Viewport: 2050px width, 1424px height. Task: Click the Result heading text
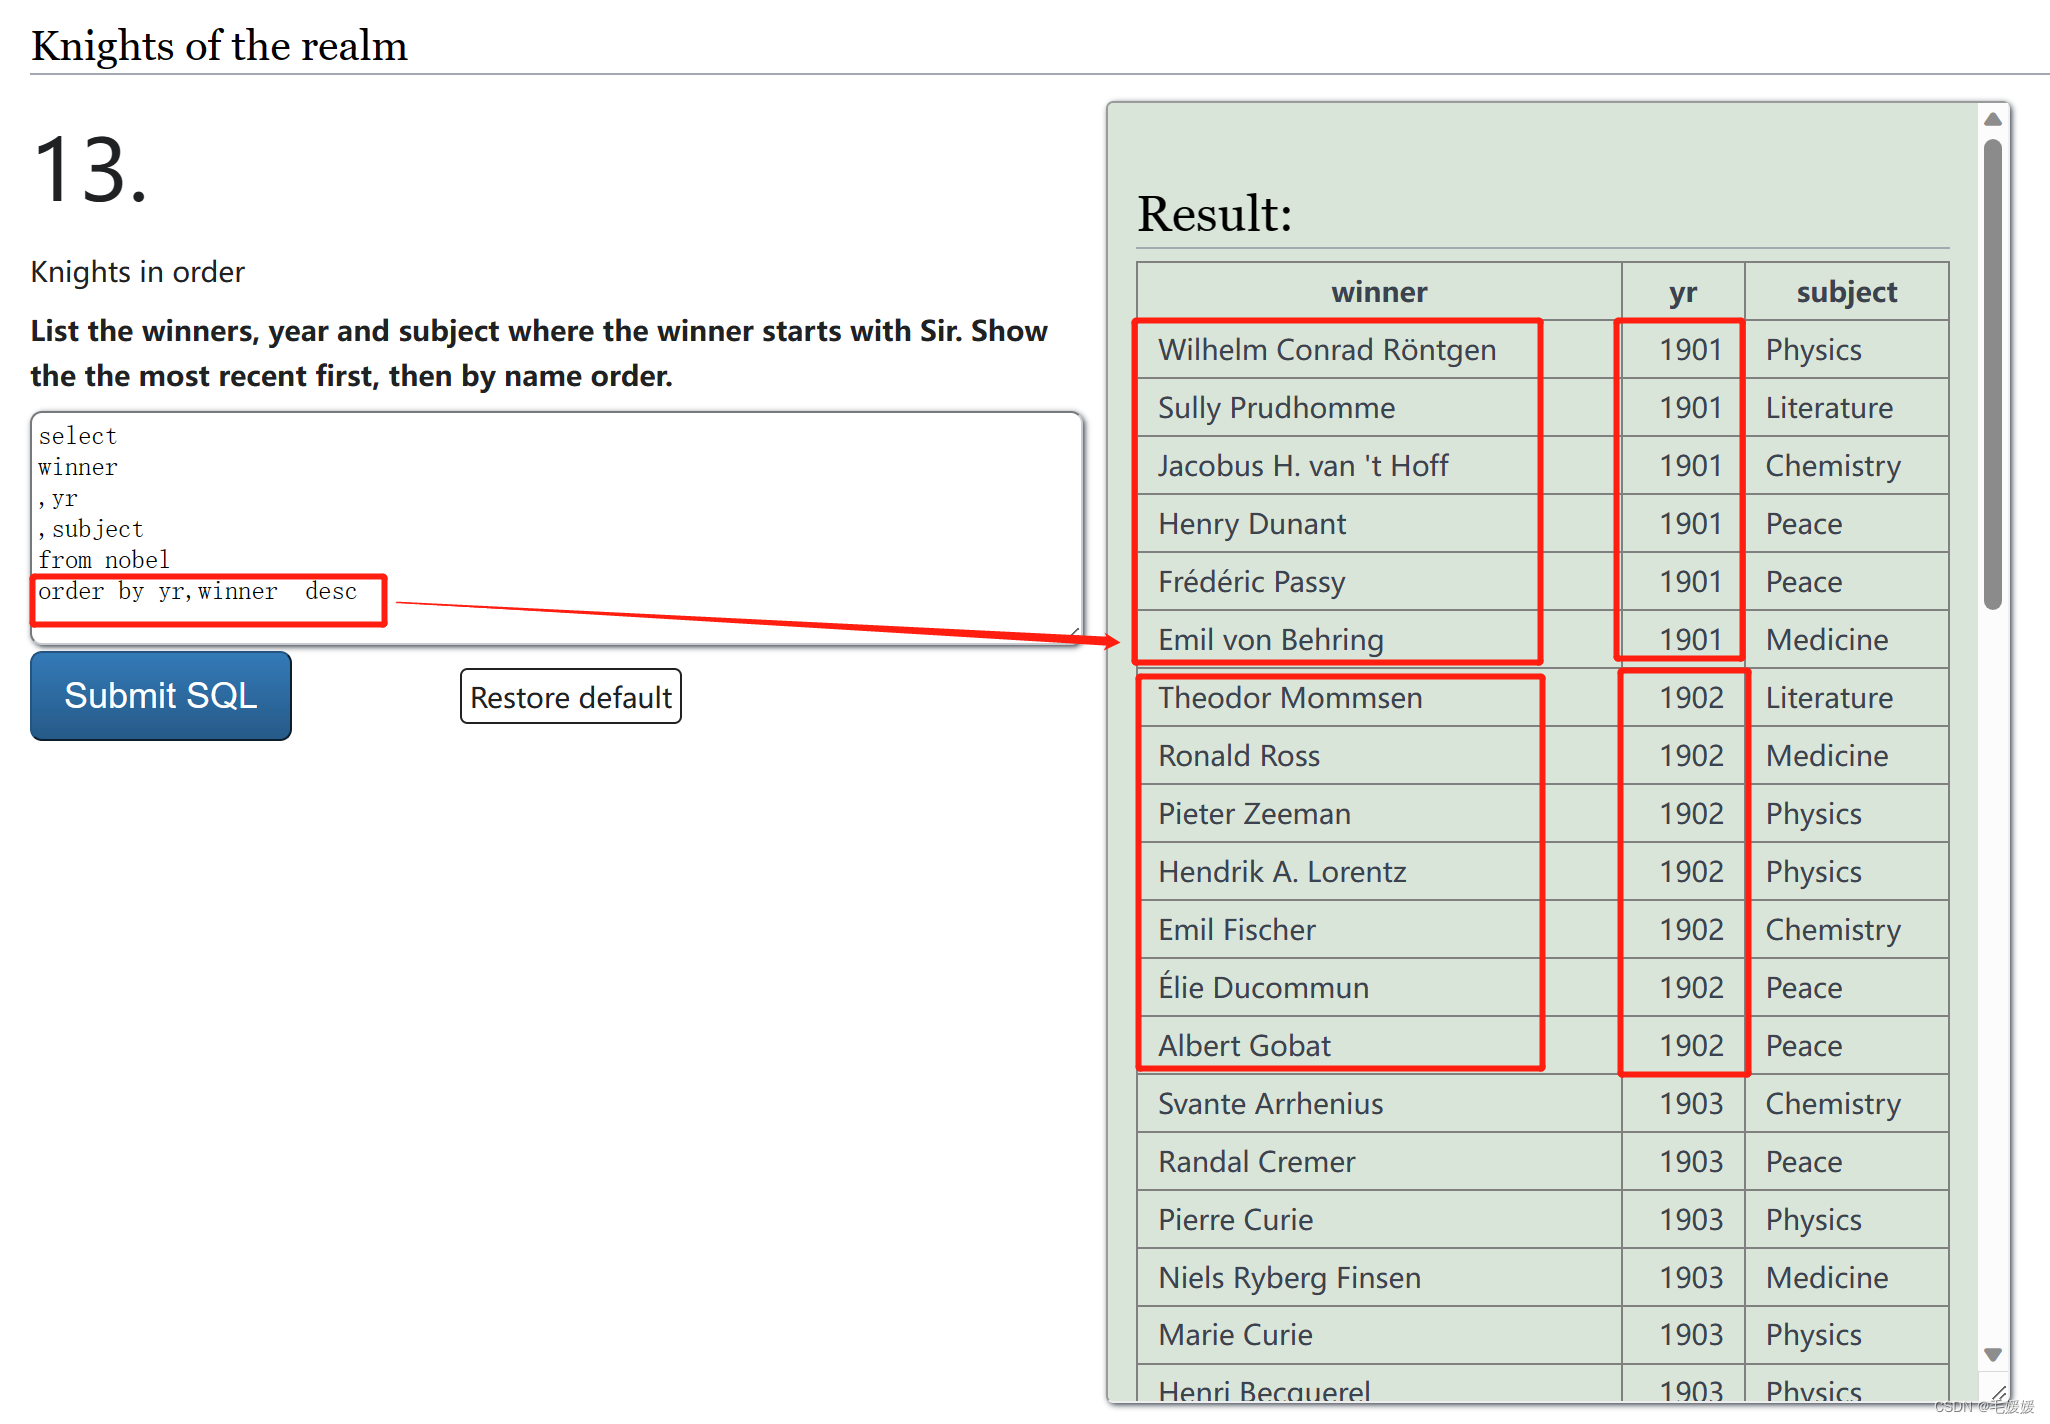[x=1214, y=214]
